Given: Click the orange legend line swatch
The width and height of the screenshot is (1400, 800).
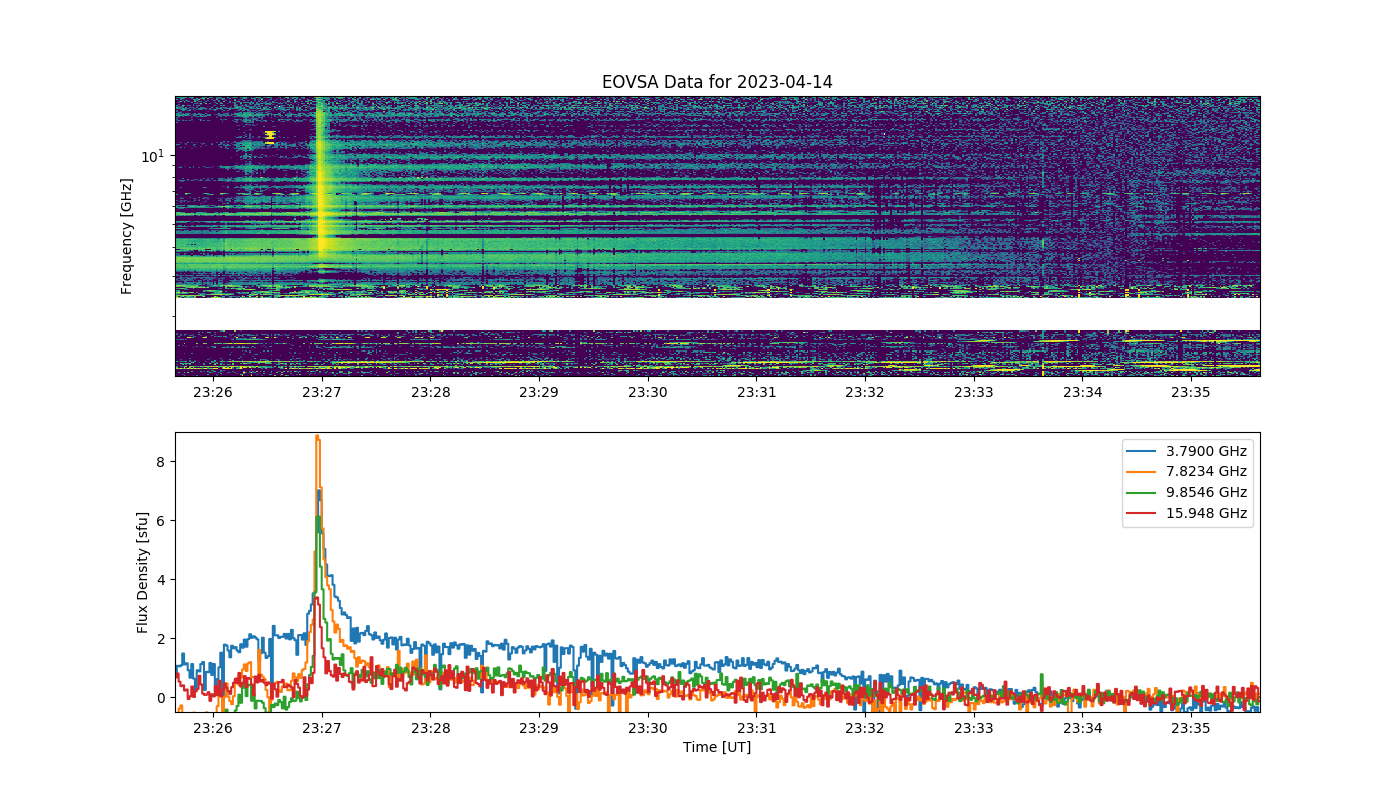Looking at the screenshot, I should click(1143, 472).
